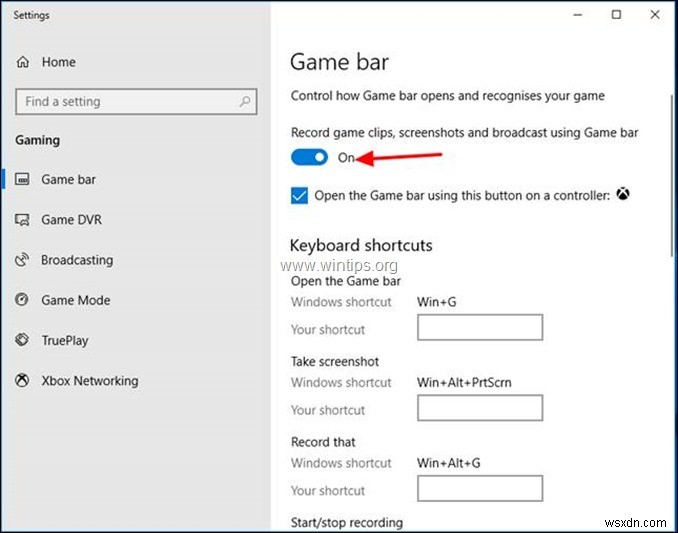Open Xbox Networking settings
Screen dimensions: 678x533
tap(90, 381)
